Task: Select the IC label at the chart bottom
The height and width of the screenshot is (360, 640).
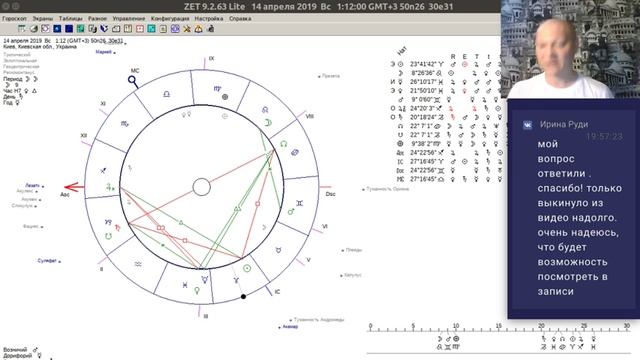Action: tap(277, 291)
